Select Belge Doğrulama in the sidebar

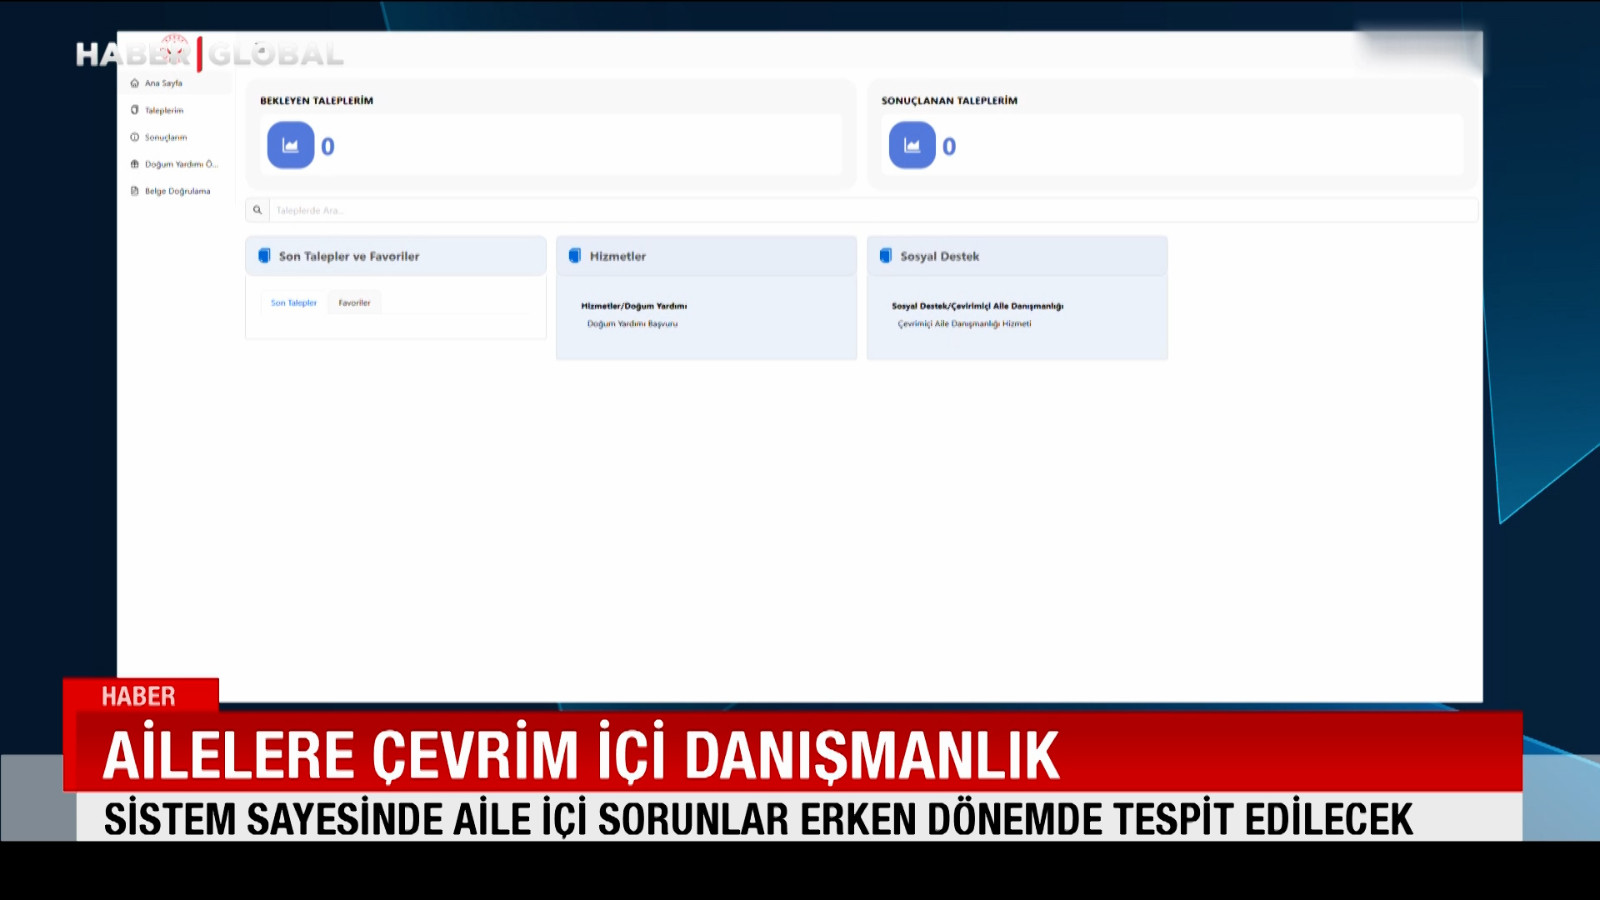(180, 191)
